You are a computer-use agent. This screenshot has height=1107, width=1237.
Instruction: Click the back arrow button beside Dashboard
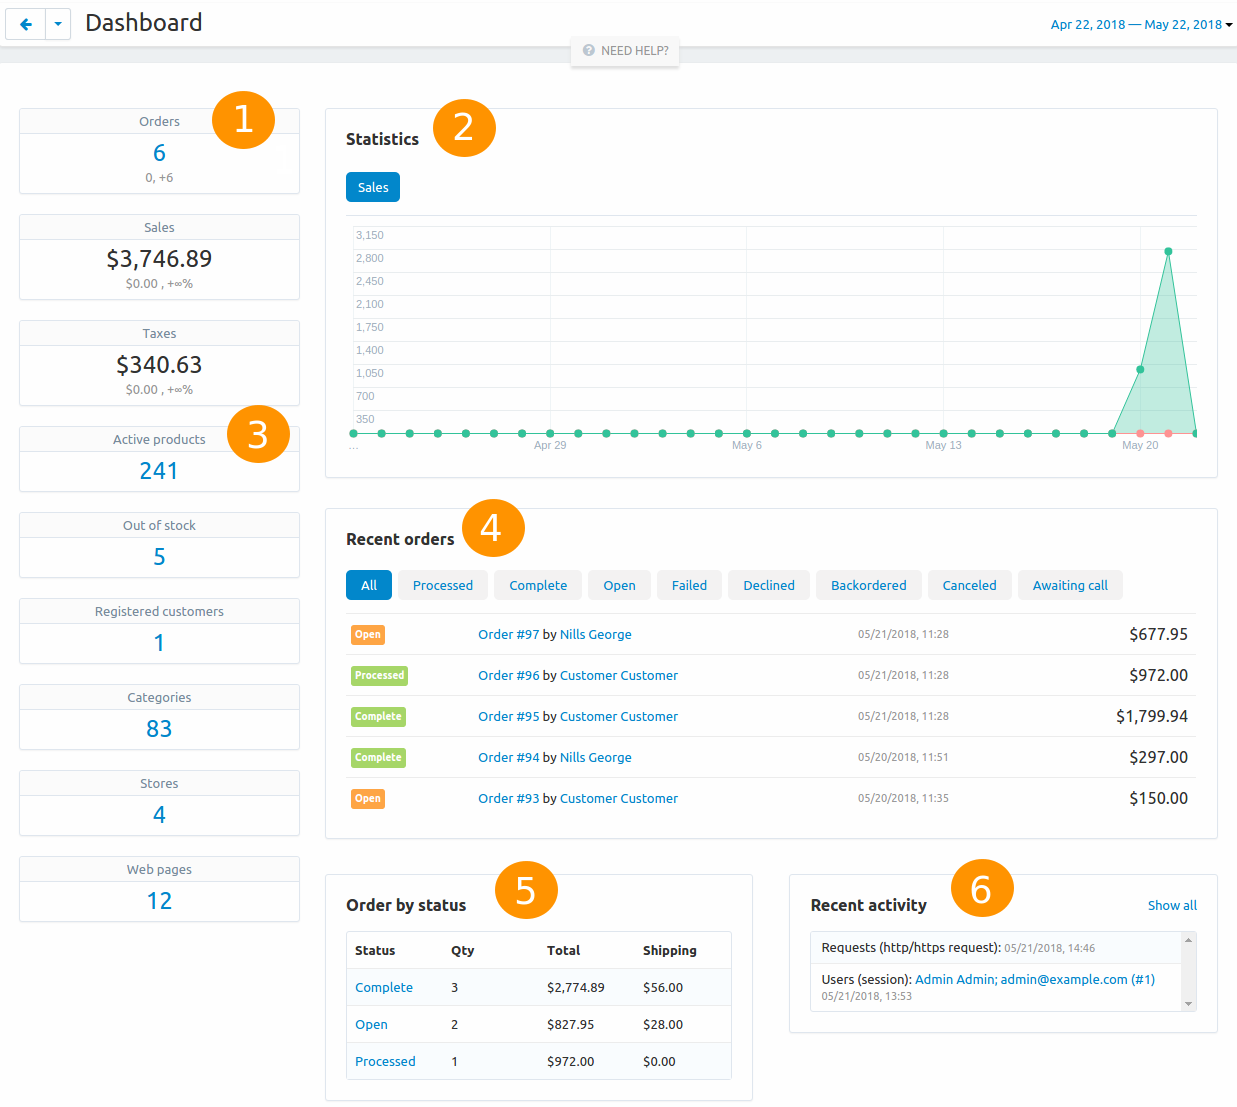pos(25,24)
